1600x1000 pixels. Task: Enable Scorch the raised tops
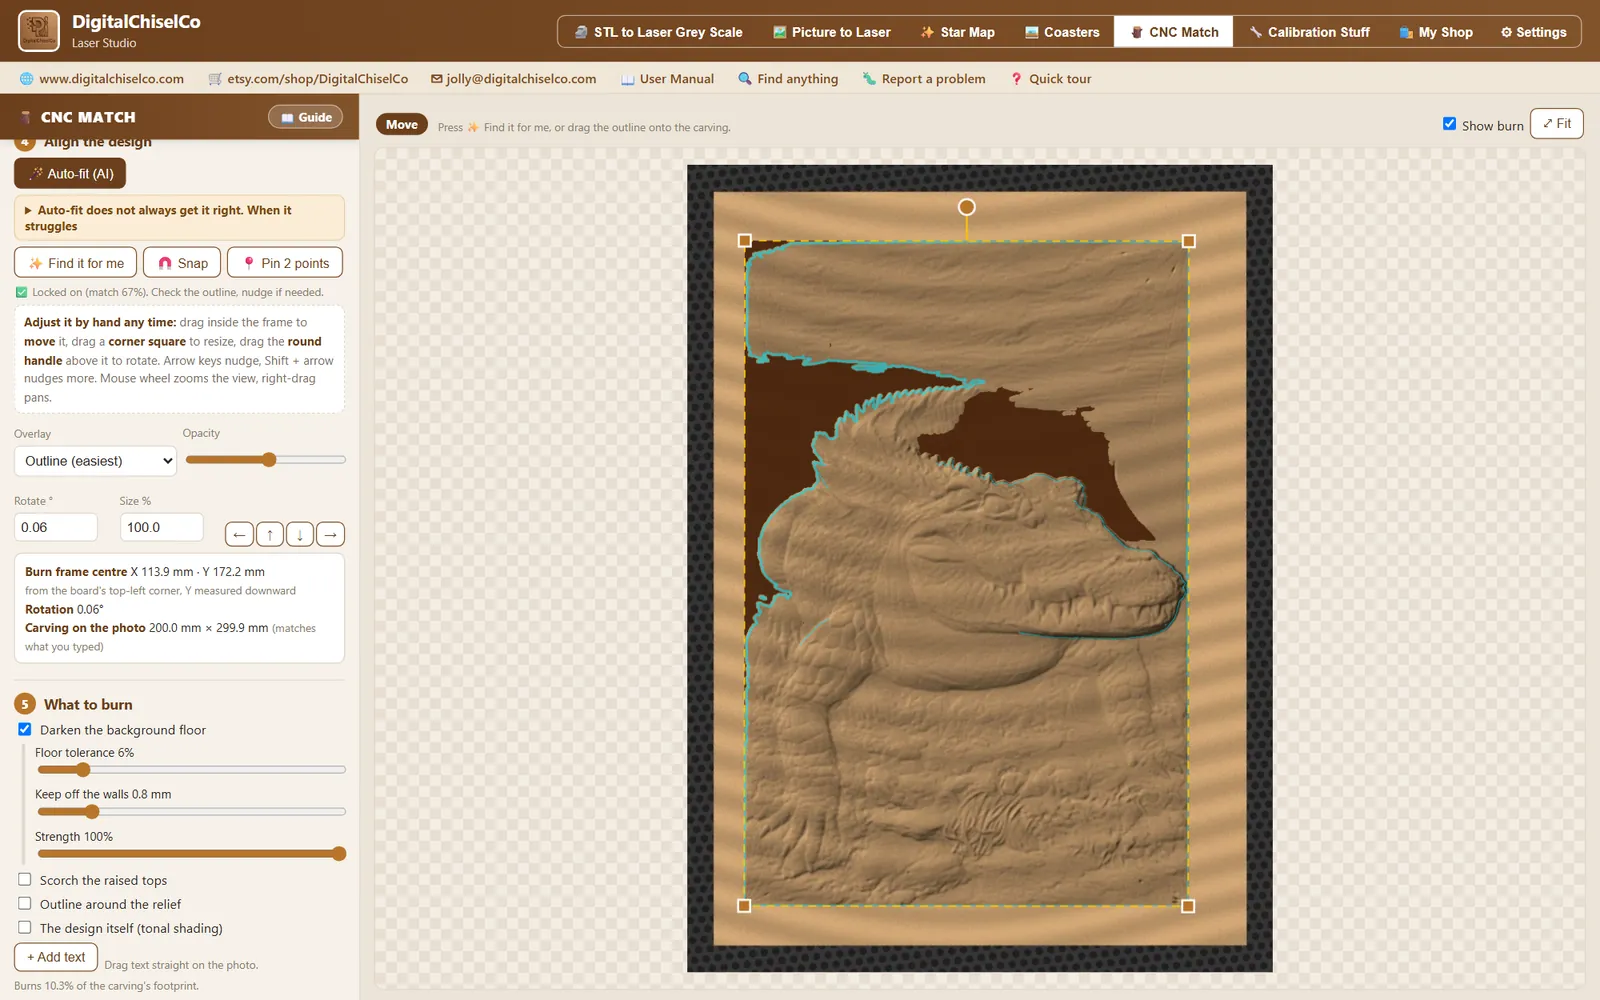tap(25, 880)
